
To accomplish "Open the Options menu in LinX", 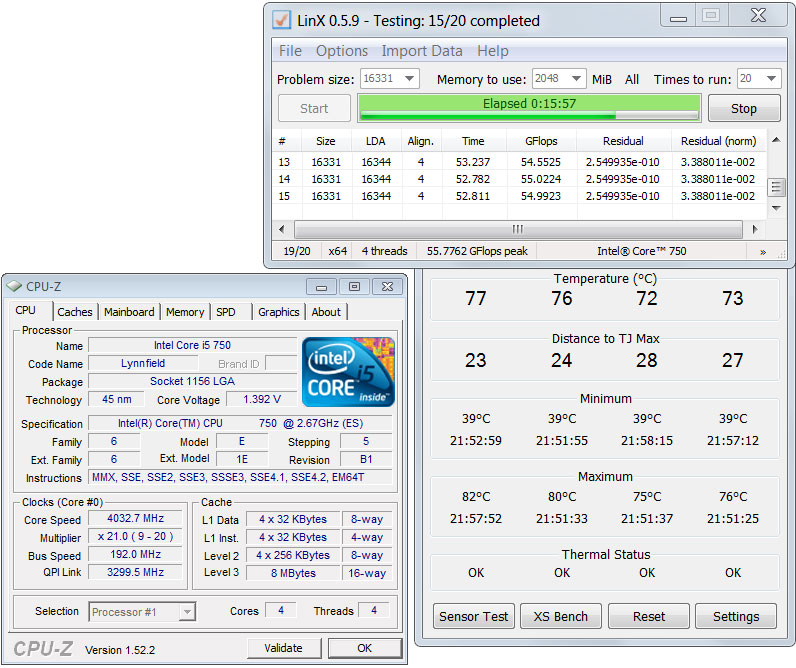I will click(x=342, y=51).
